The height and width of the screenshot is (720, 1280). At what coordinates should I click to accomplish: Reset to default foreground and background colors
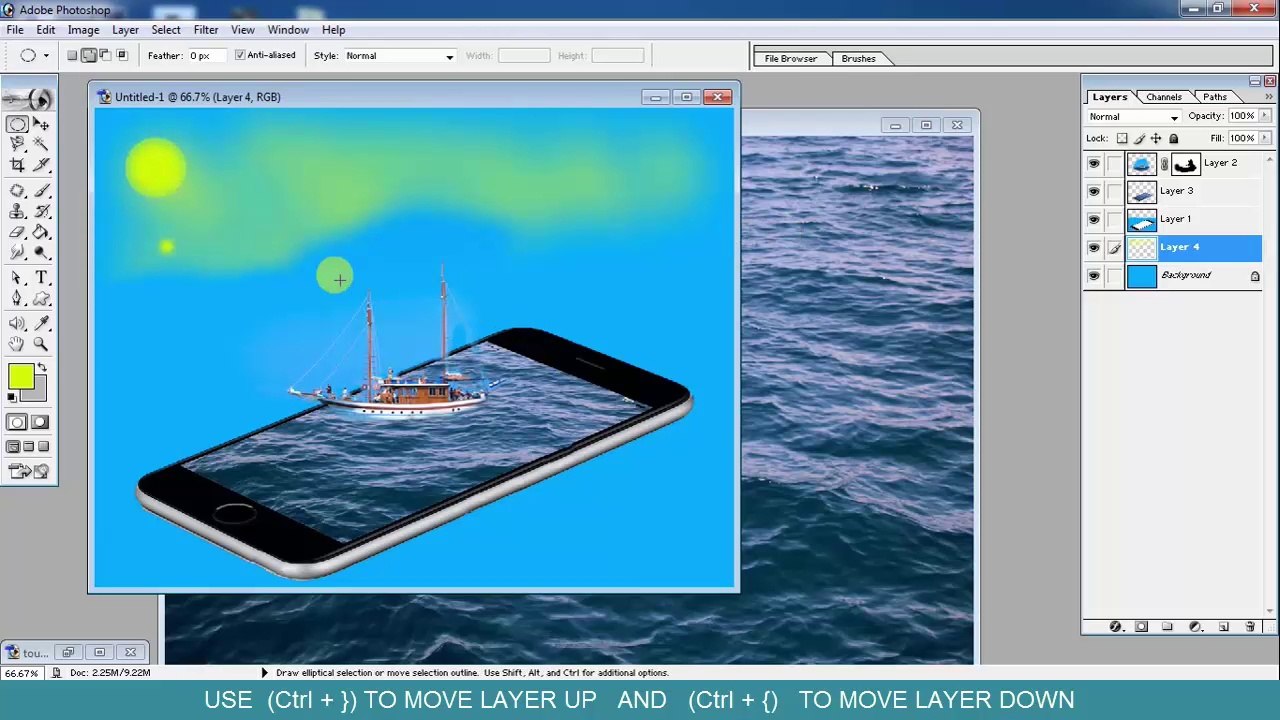[x=12, y=398]
